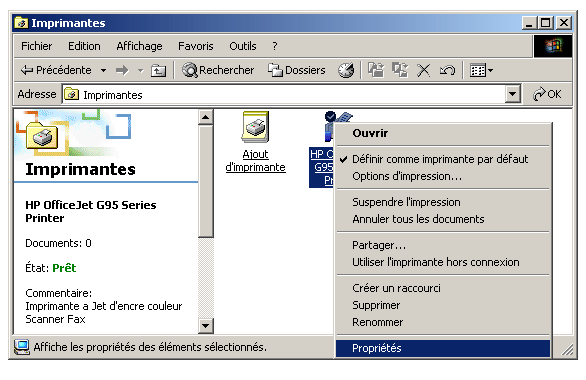Close the Imprimantes window
This screenshot has height=380, width=586.
tap(564, 23)
